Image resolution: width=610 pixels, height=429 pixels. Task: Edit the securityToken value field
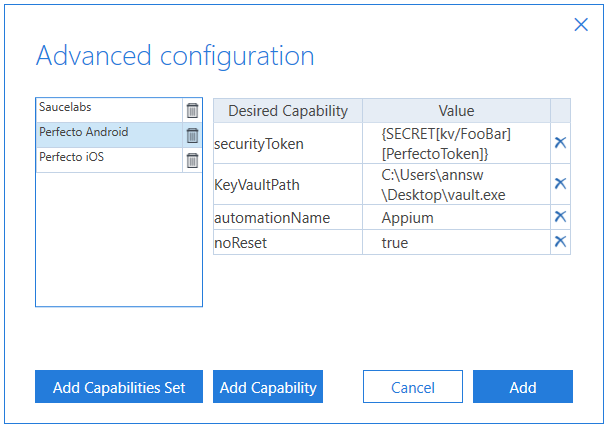pyautogui.click(x=456, y=143)
